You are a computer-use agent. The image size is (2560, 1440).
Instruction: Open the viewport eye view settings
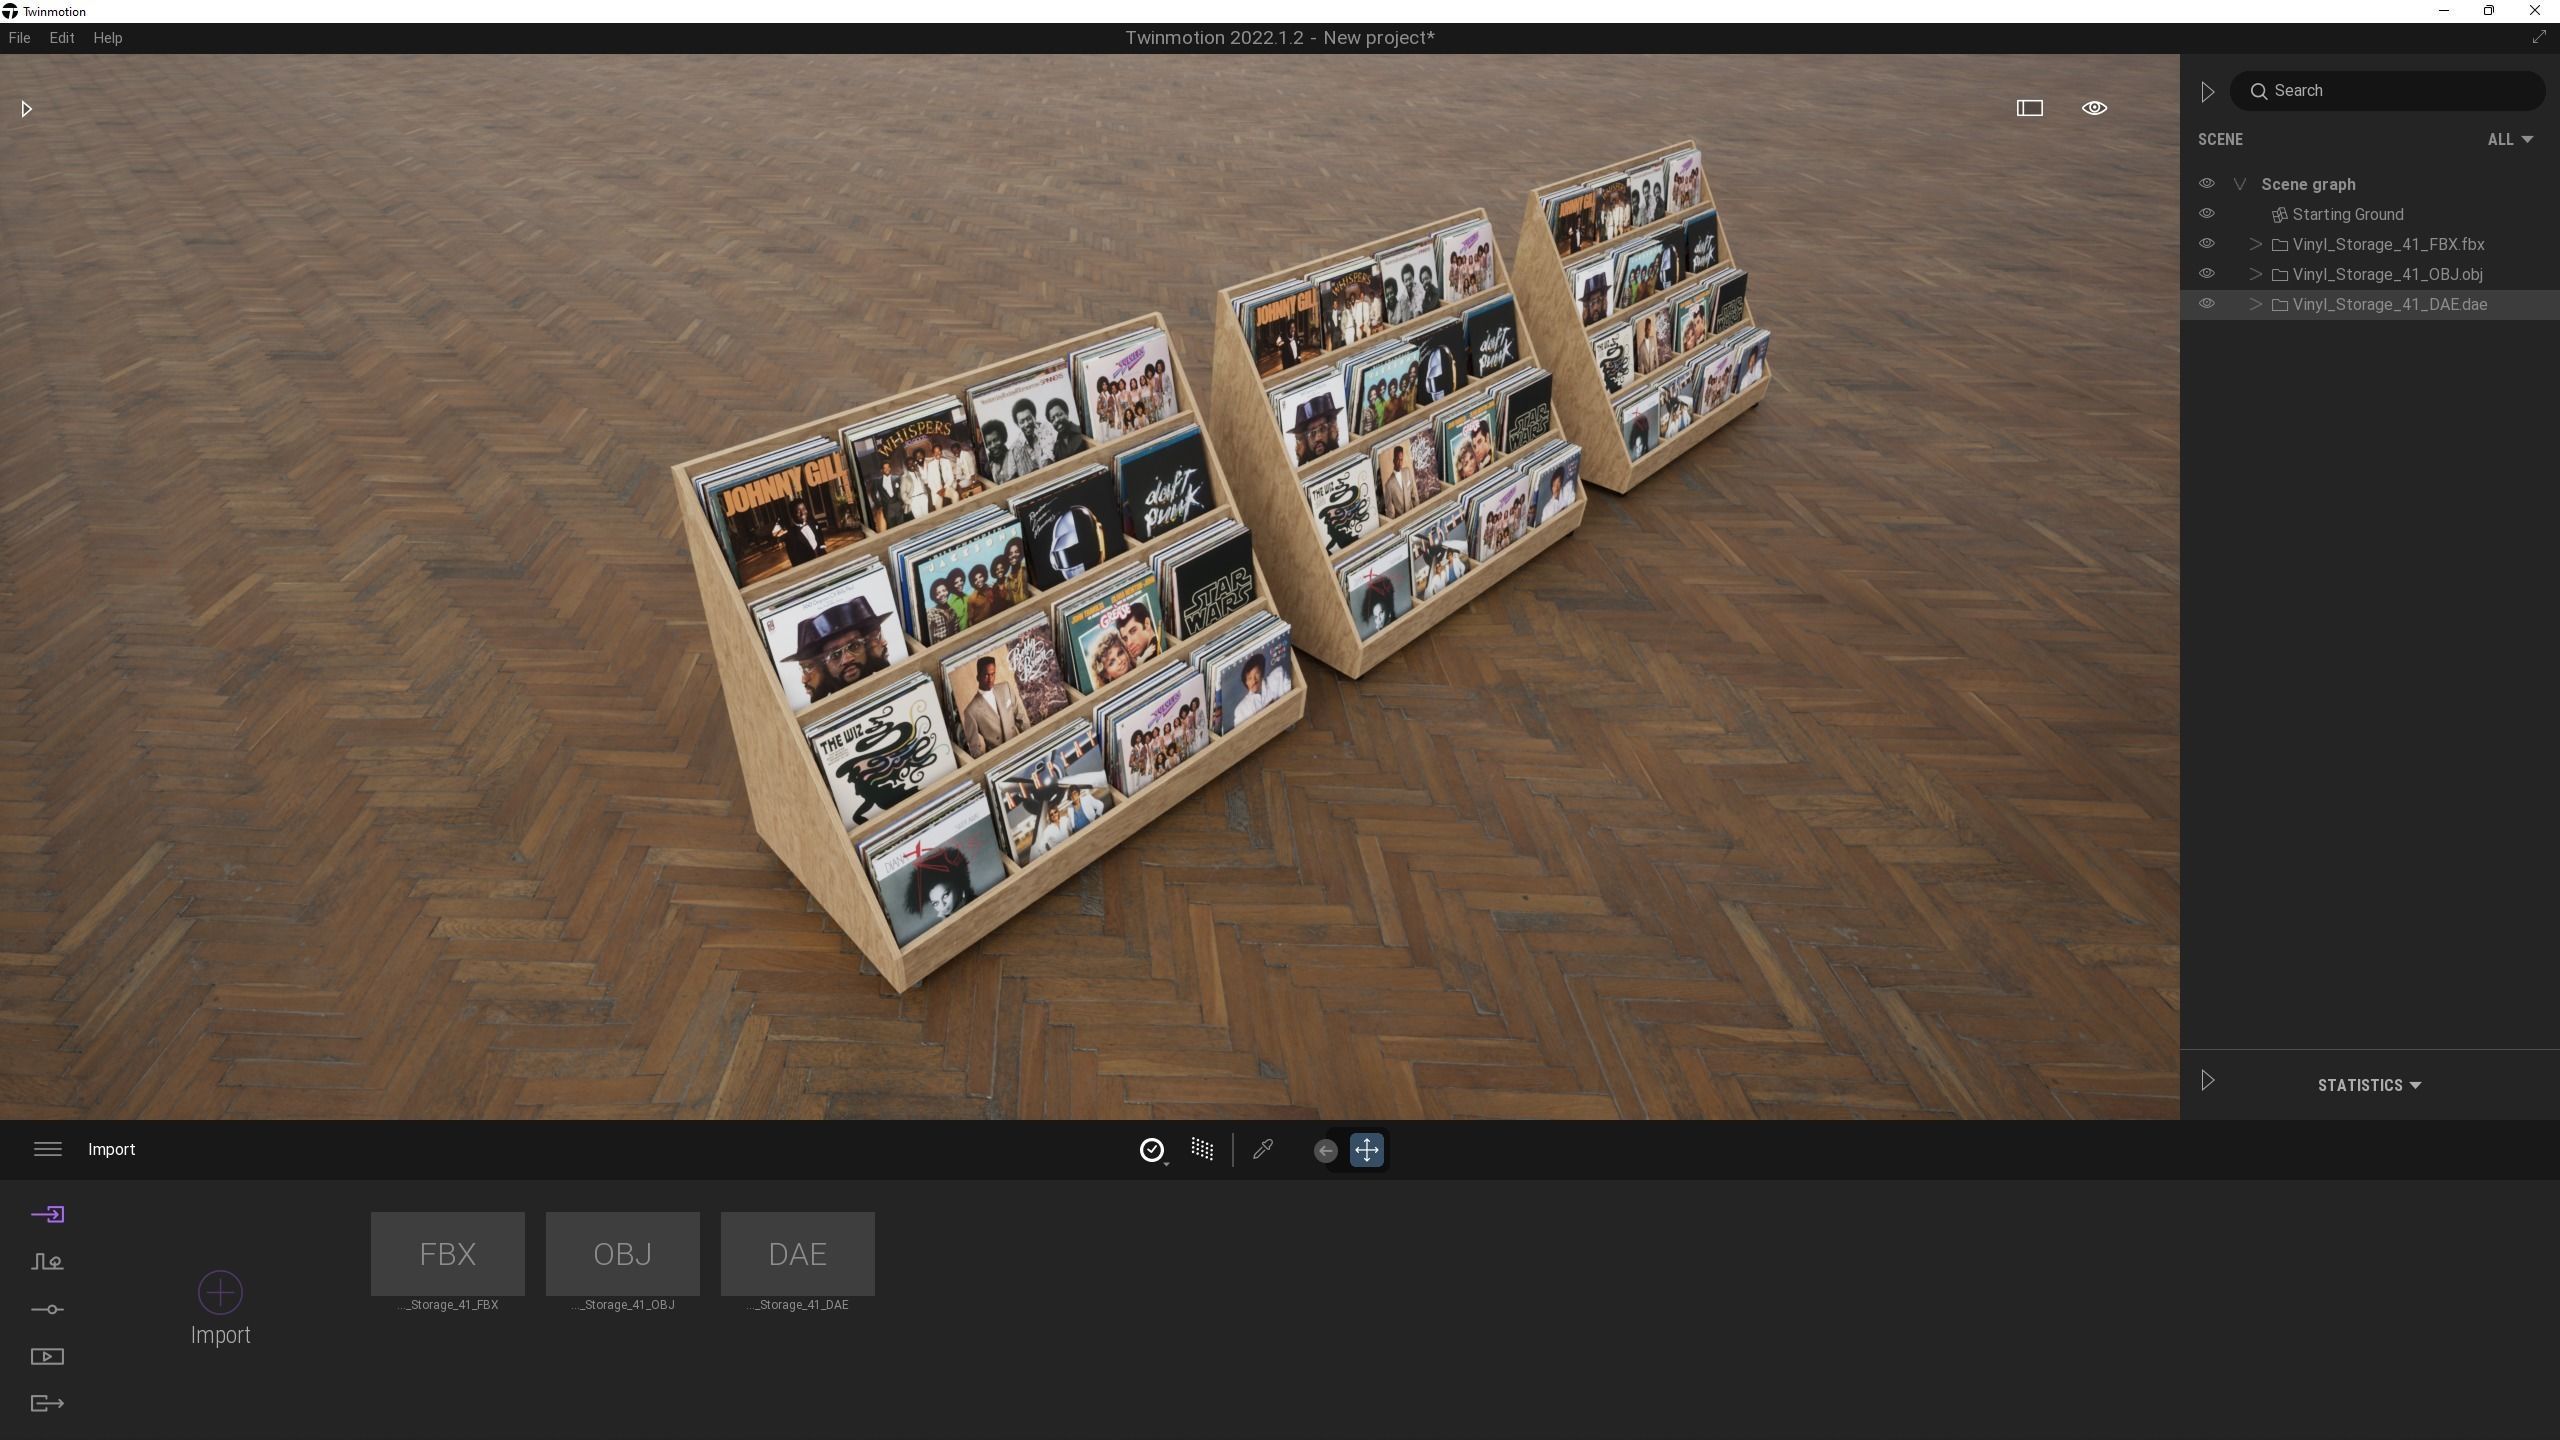point(2094,108)
